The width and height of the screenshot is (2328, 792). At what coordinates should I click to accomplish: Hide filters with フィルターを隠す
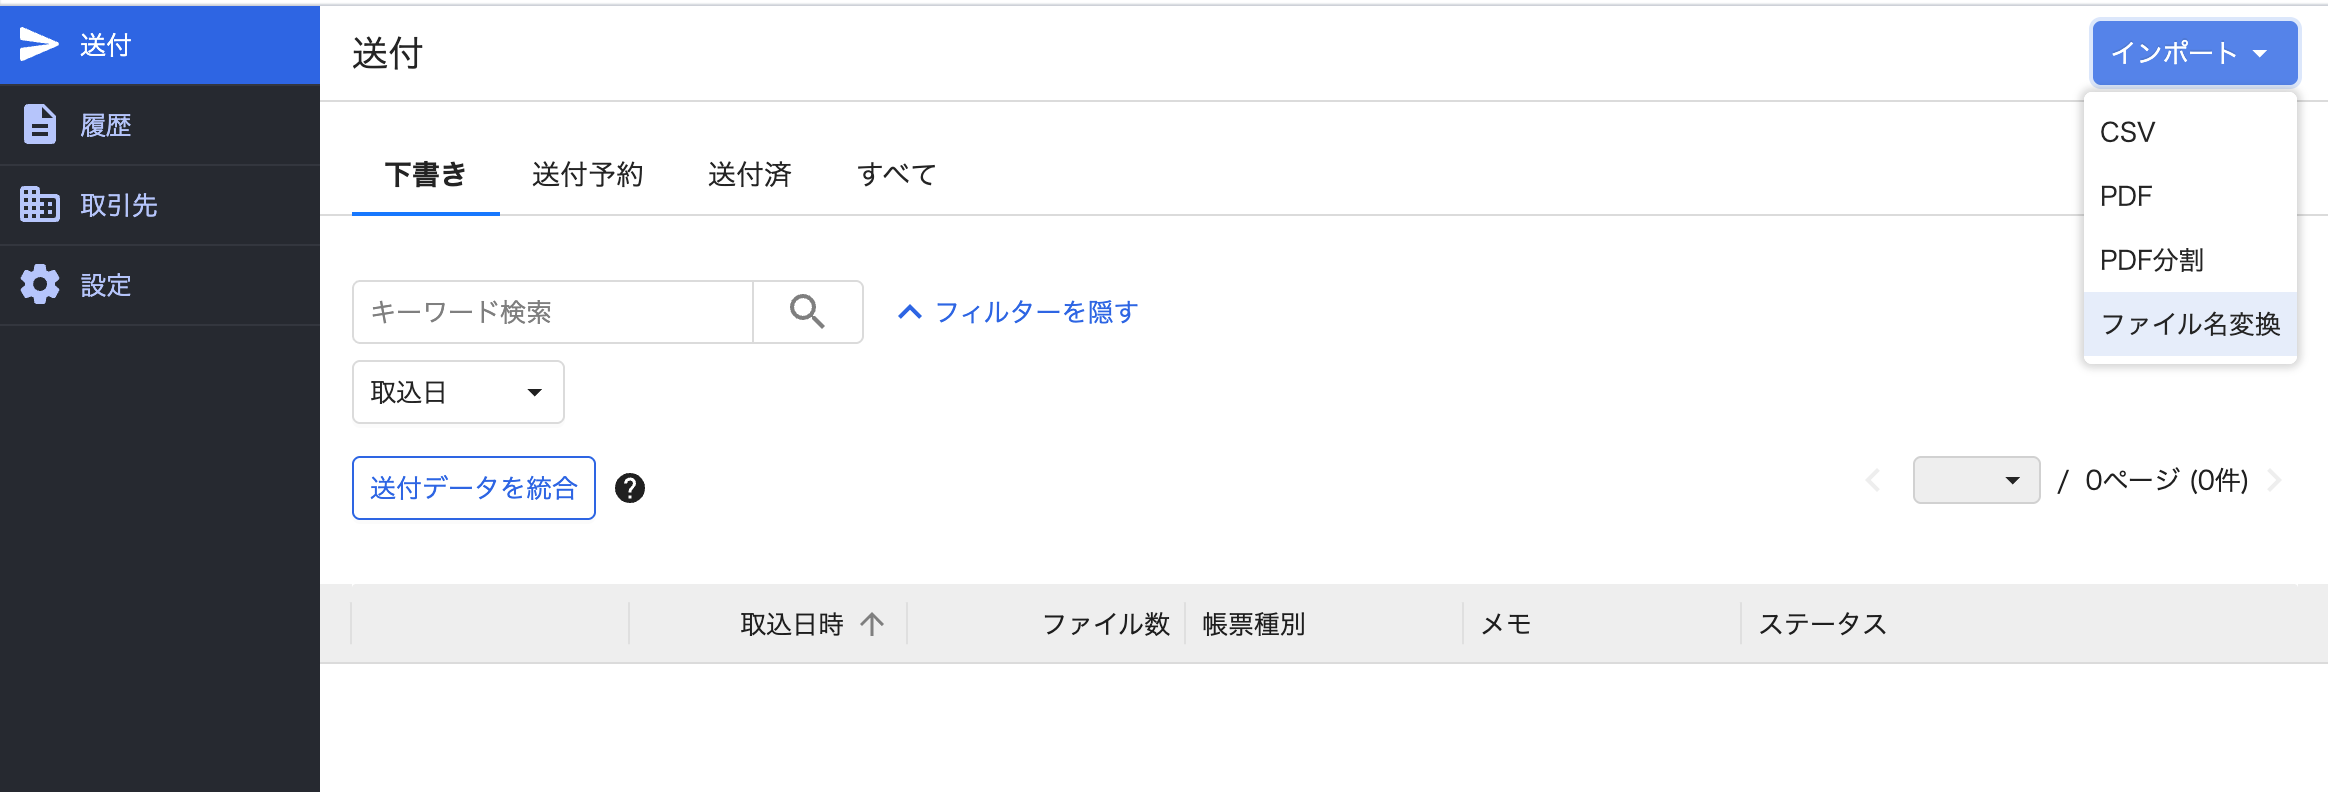pos(1018,312)
